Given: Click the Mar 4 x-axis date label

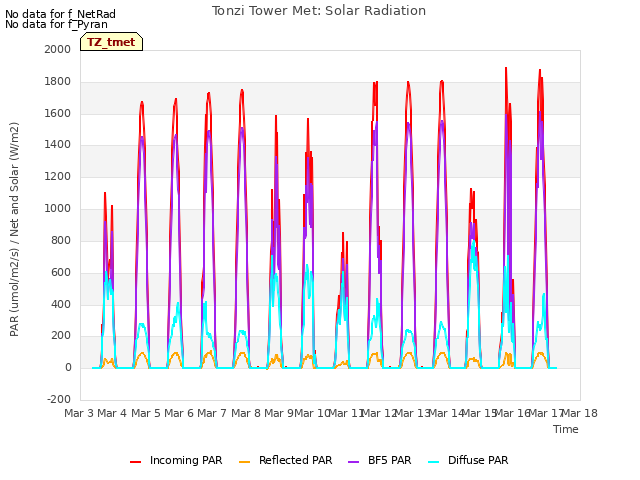Looking at the screenshot, I should pyautogui.click(x=112, y=413).
